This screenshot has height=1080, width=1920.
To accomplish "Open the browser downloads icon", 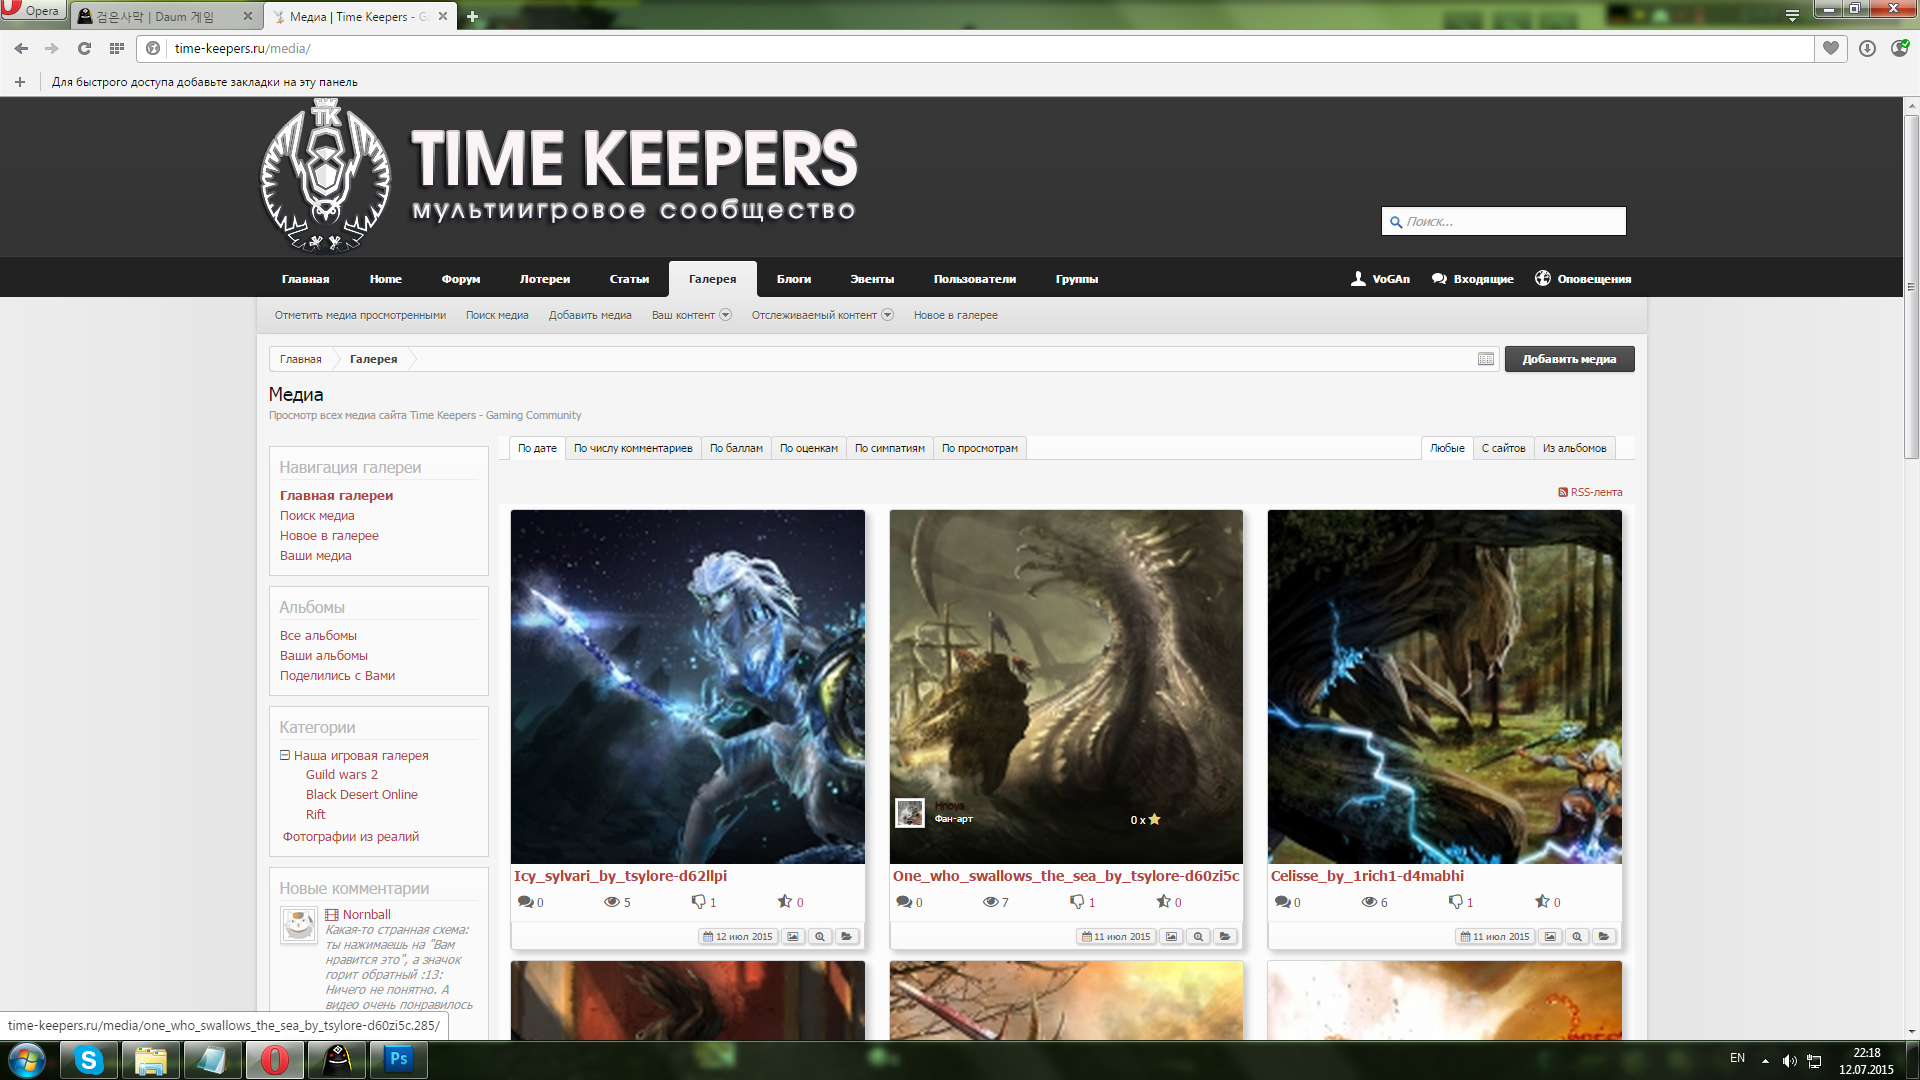I will [x=1866, y=48].
